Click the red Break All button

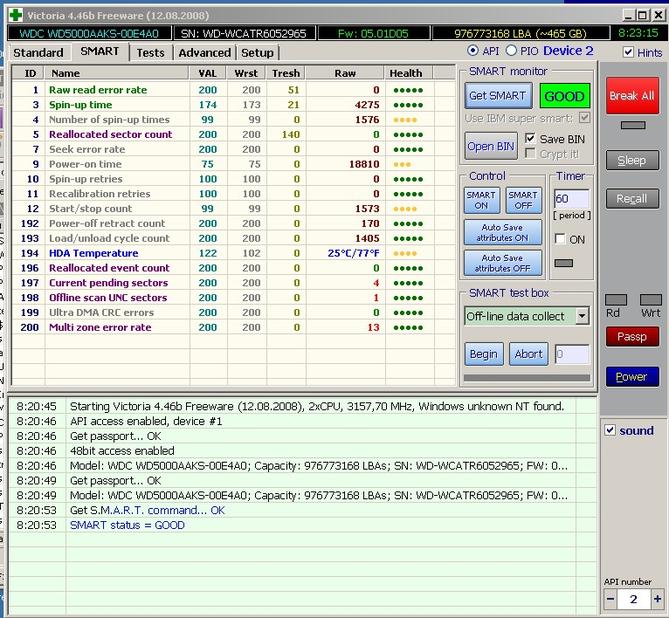pyautogui.click(x=632, y=96)
